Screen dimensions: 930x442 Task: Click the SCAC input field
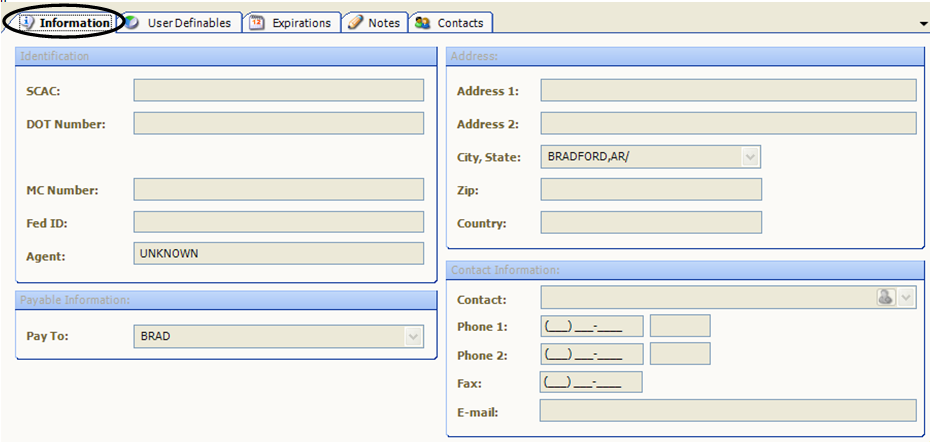pyautogui.click(x=279, y=90)
